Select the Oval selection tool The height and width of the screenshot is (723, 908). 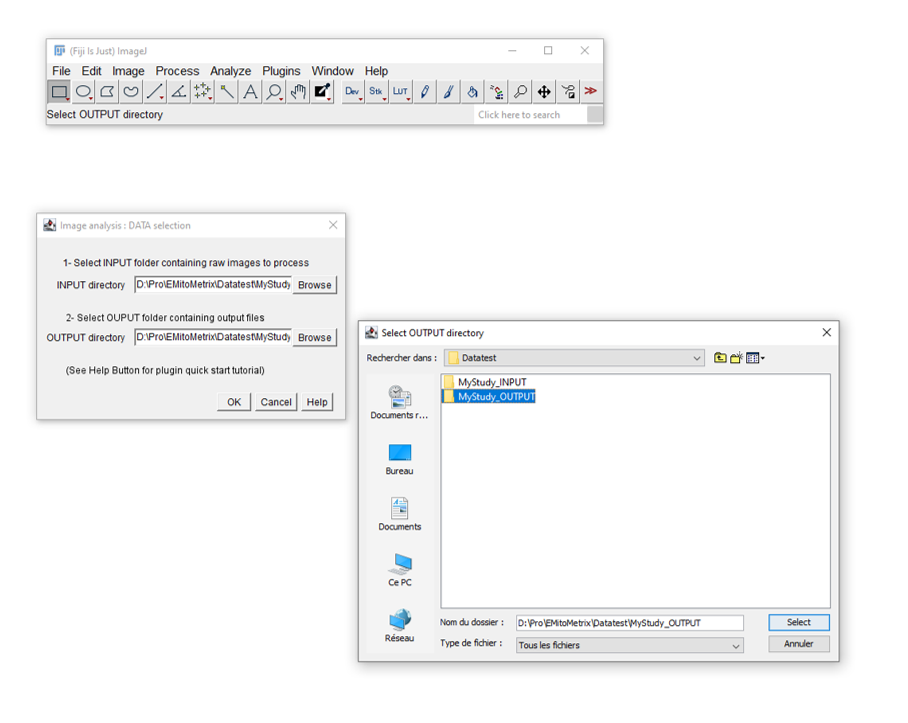point(83,92)
